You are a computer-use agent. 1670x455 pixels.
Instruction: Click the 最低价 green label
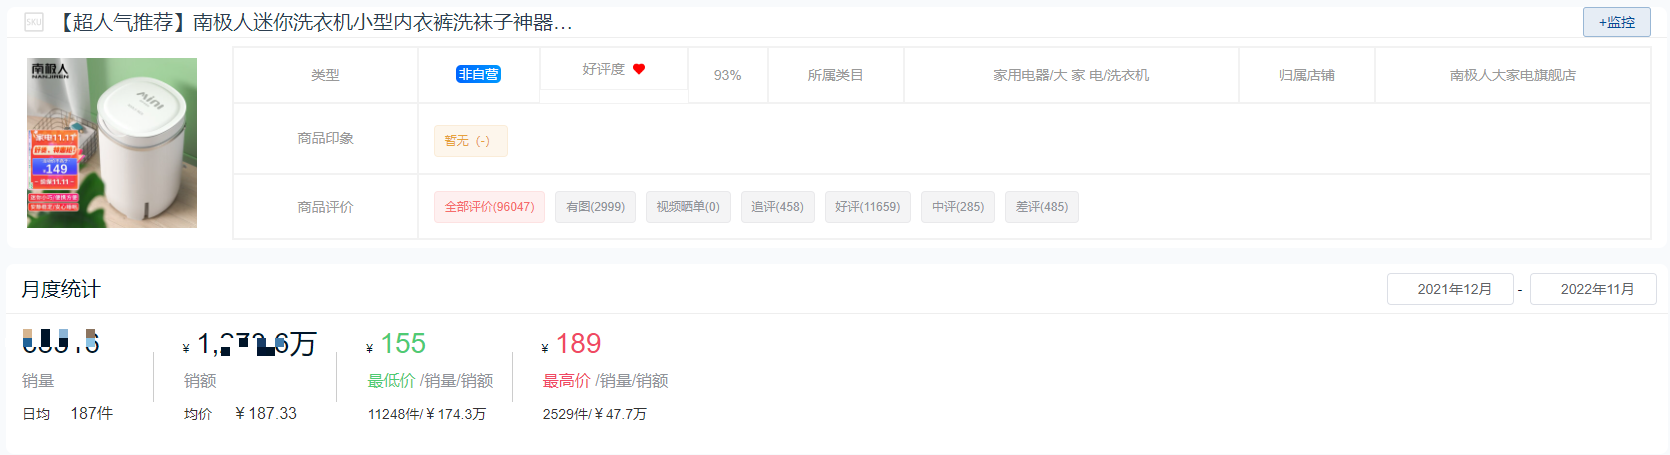click(x=391, y=381)
